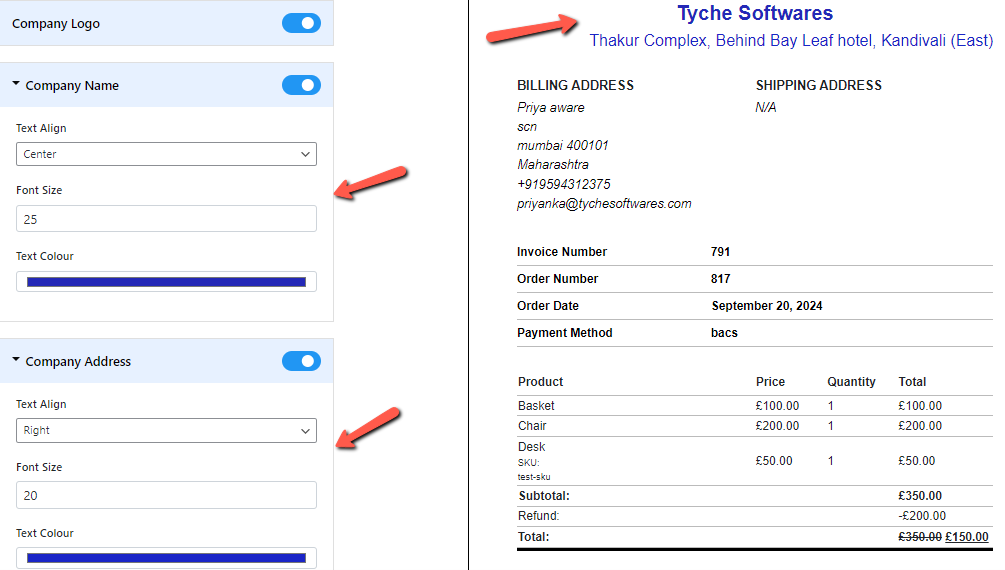Click the +919594312375 phone number
The image size is (1005, 570).
tap(563, 185)
